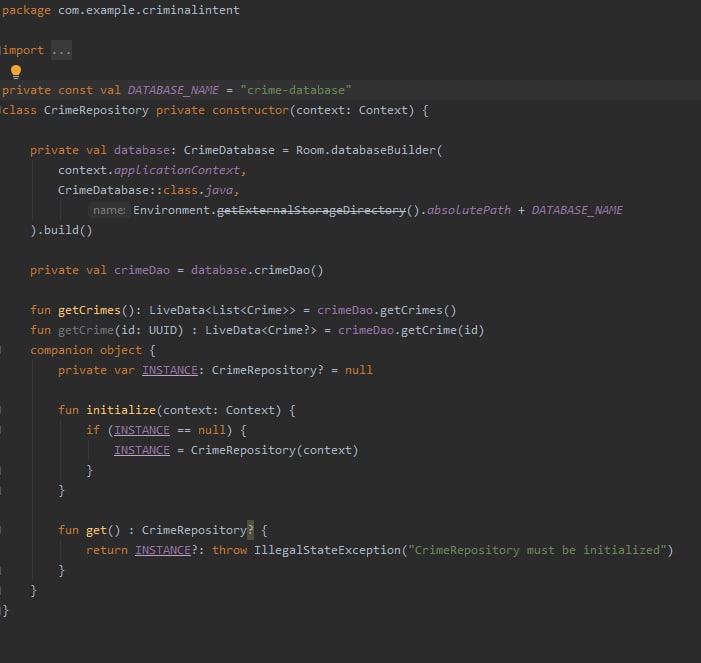
Task: Click the private constructor keyword
Action: [x=222, y=110]
